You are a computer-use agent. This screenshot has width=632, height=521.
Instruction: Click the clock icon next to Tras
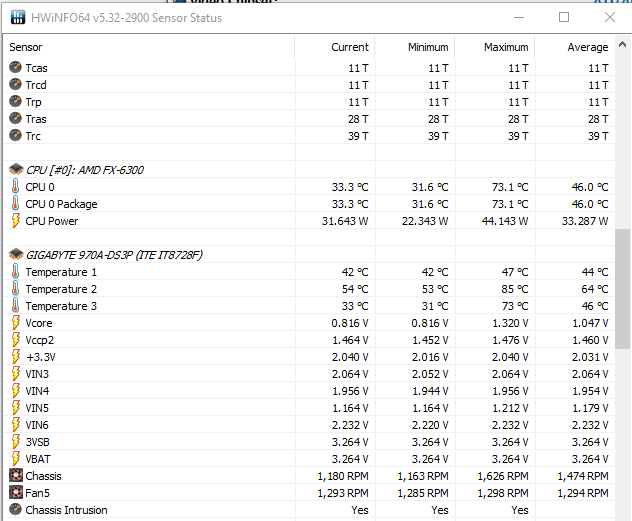(x=15, y=118)
